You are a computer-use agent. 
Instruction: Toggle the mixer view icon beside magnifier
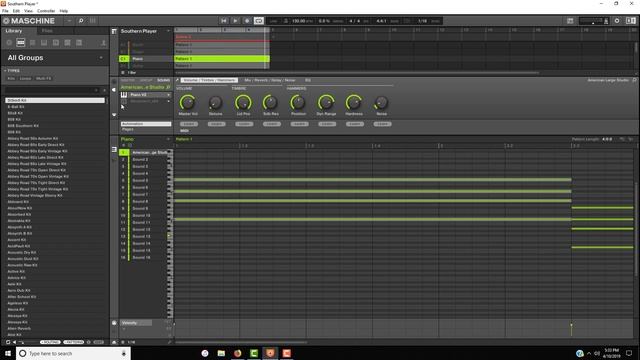[x=93, y=21]
